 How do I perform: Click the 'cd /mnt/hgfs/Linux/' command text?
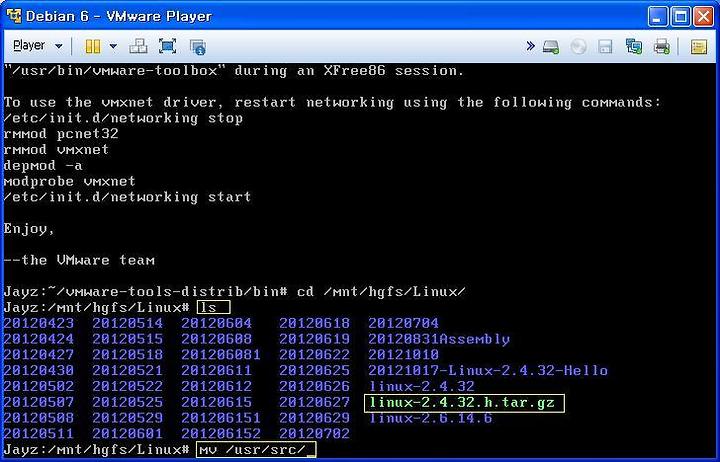[x=381, y=292]
